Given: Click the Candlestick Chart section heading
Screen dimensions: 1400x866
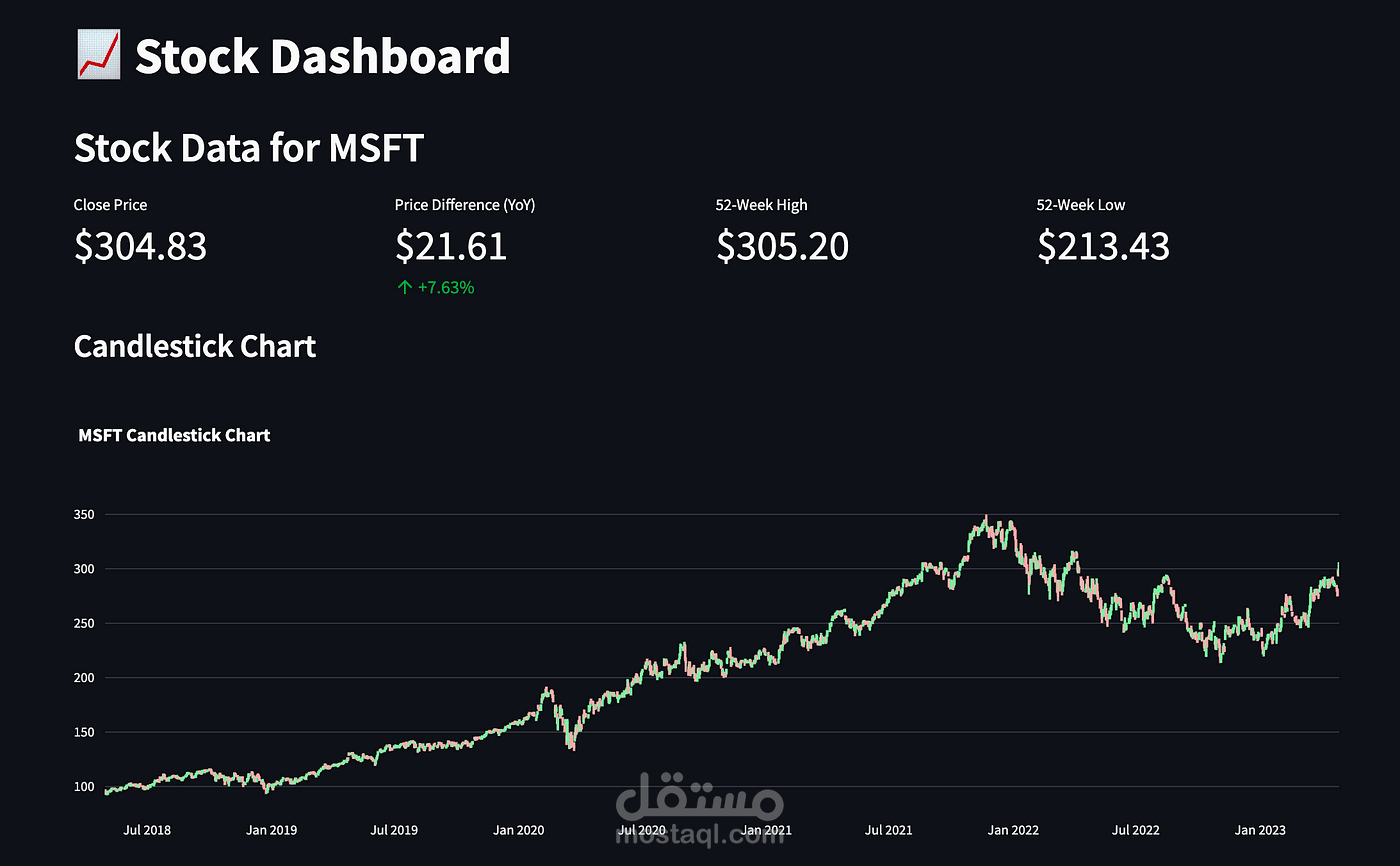Looking at the screenshot, I should (195, 347).
